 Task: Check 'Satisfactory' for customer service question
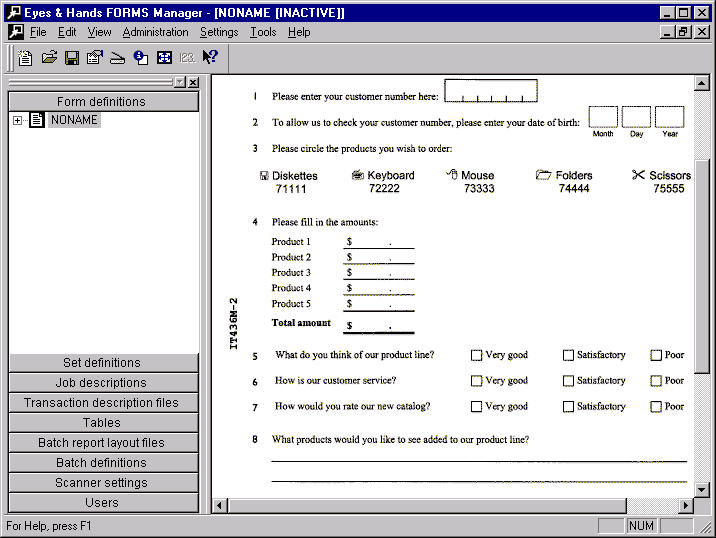(568, 381)
